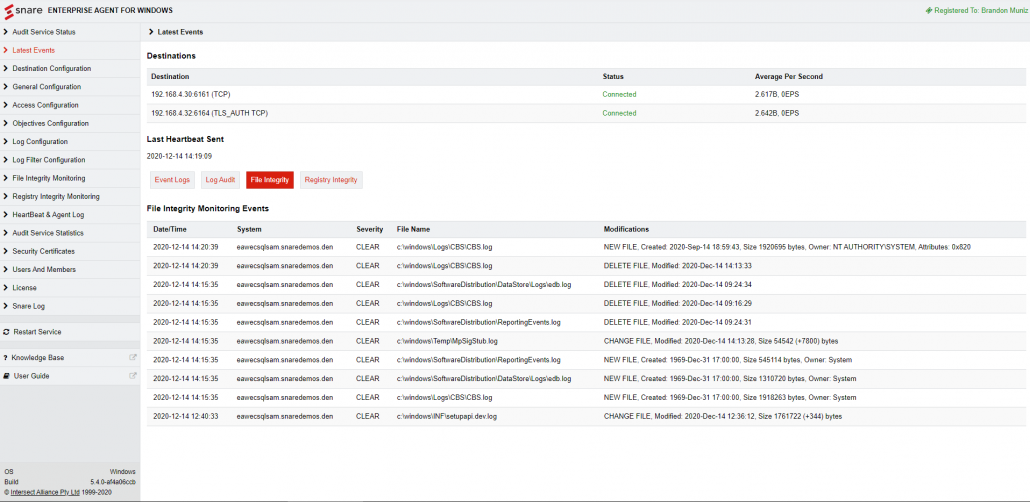Open Users And Members page
The image size is (1030, 502).
tap(44, 269)
